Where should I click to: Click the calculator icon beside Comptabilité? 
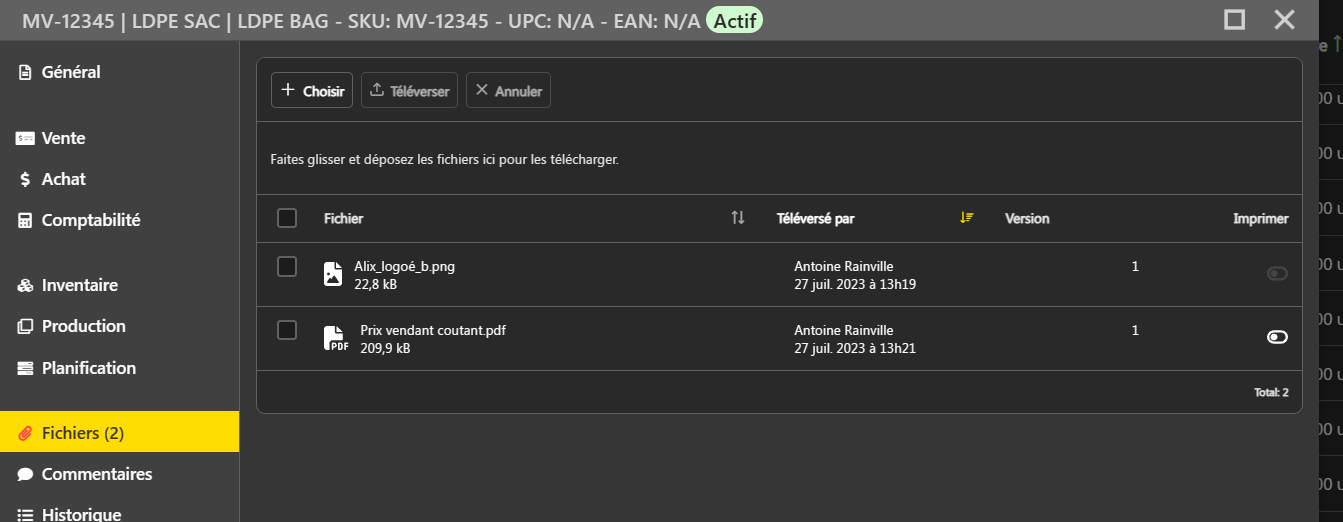pyautogui.click(x=26, y=220)
